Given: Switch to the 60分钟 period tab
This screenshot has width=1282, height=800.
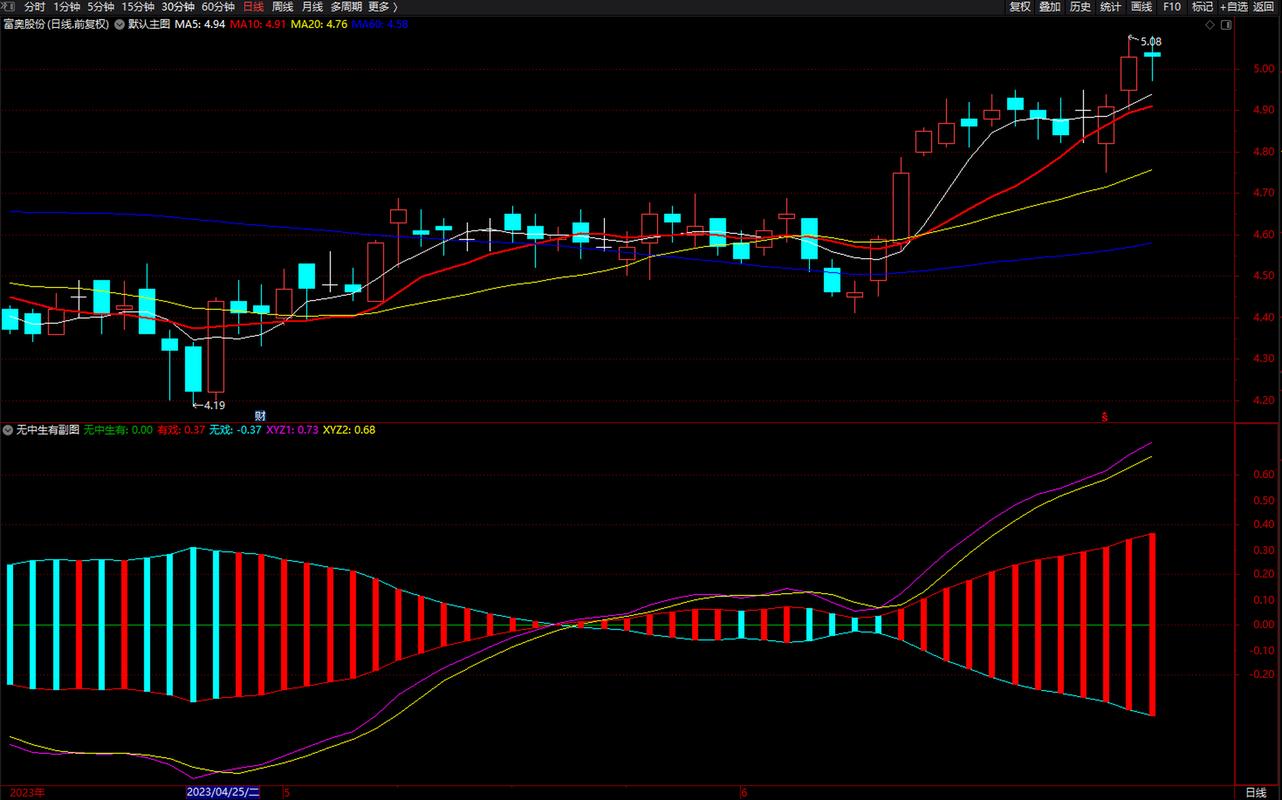Looking at the screenshot, I should pyautogui.click(x=218, y=7).
